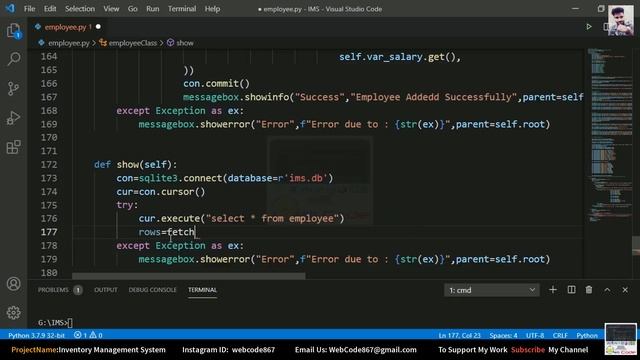Kill the terminal with trash icon
The height and width of the screenshot is (360, 640).
click(589, 290)
